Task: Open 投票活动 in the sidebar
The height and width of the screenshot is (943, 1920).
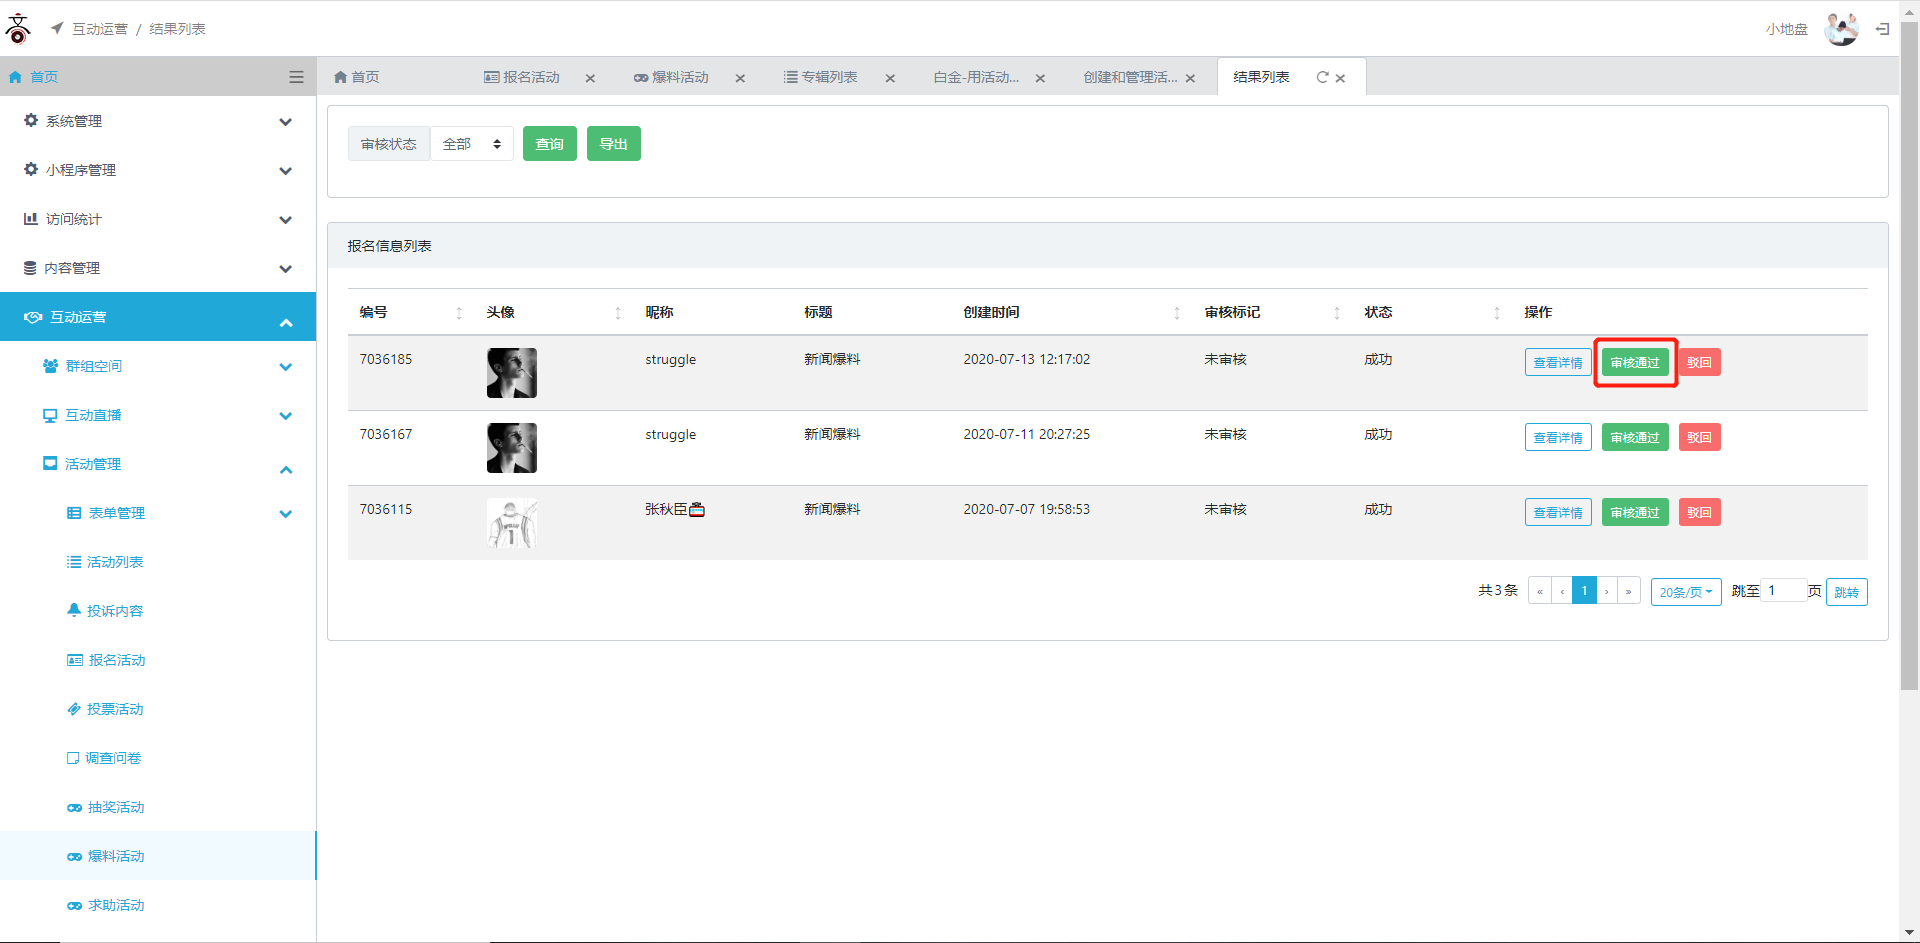Action: click(x=115, y=709)
